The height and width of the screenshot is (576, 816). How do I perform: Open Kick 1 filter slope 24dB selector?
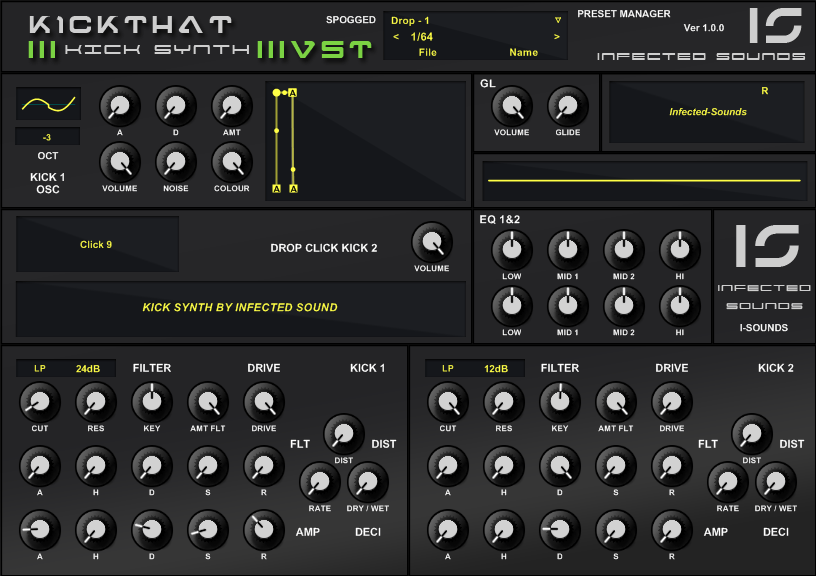tap(88, 368)
